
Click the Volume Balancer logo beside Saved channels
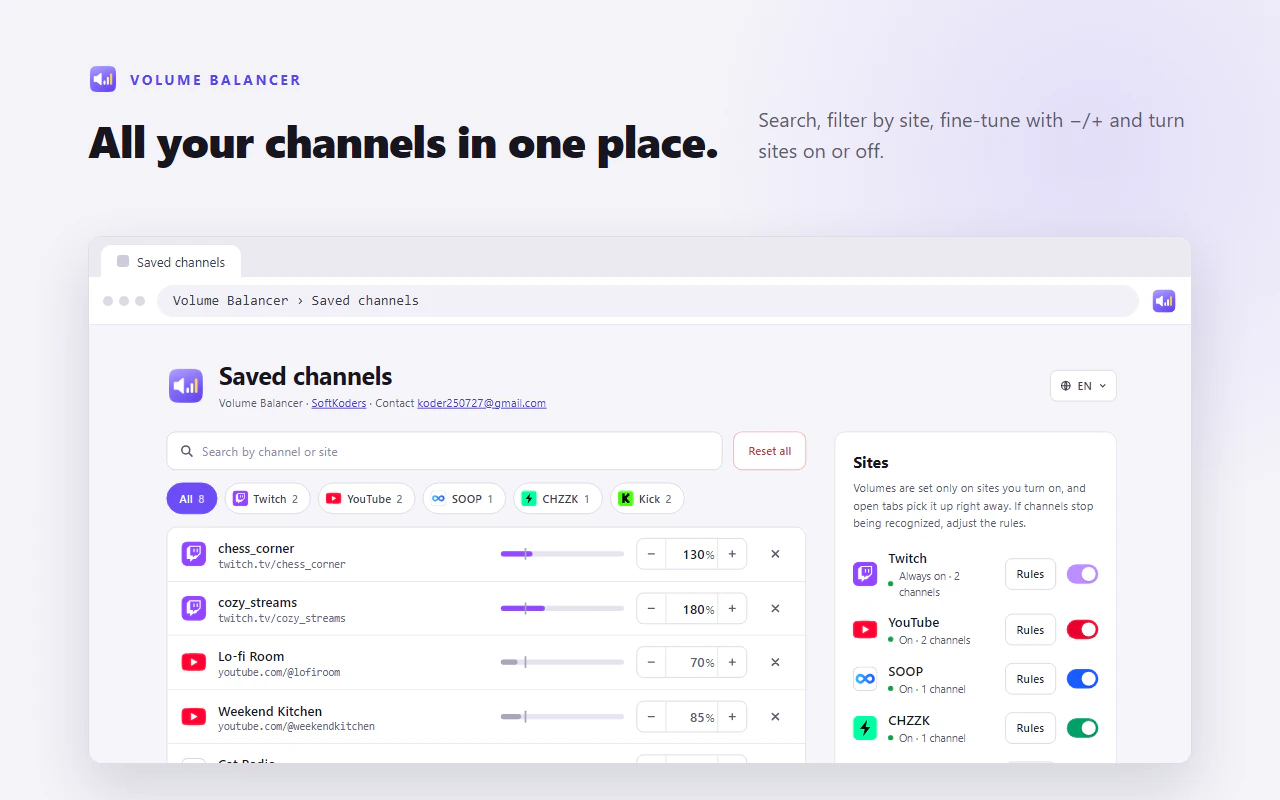click(186, 386)
